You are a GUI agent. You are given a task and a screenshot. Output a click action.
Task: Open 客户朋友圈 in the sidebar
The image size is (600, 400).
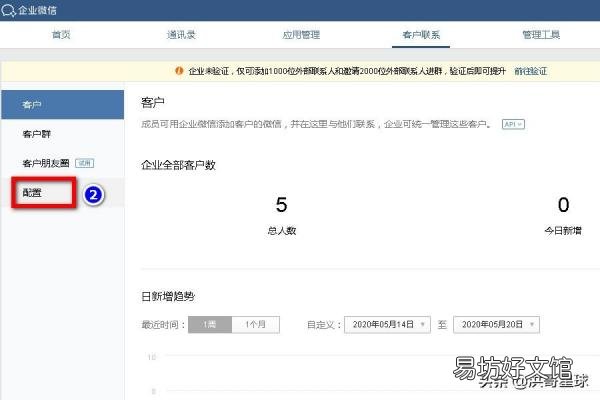coord(46,163)
